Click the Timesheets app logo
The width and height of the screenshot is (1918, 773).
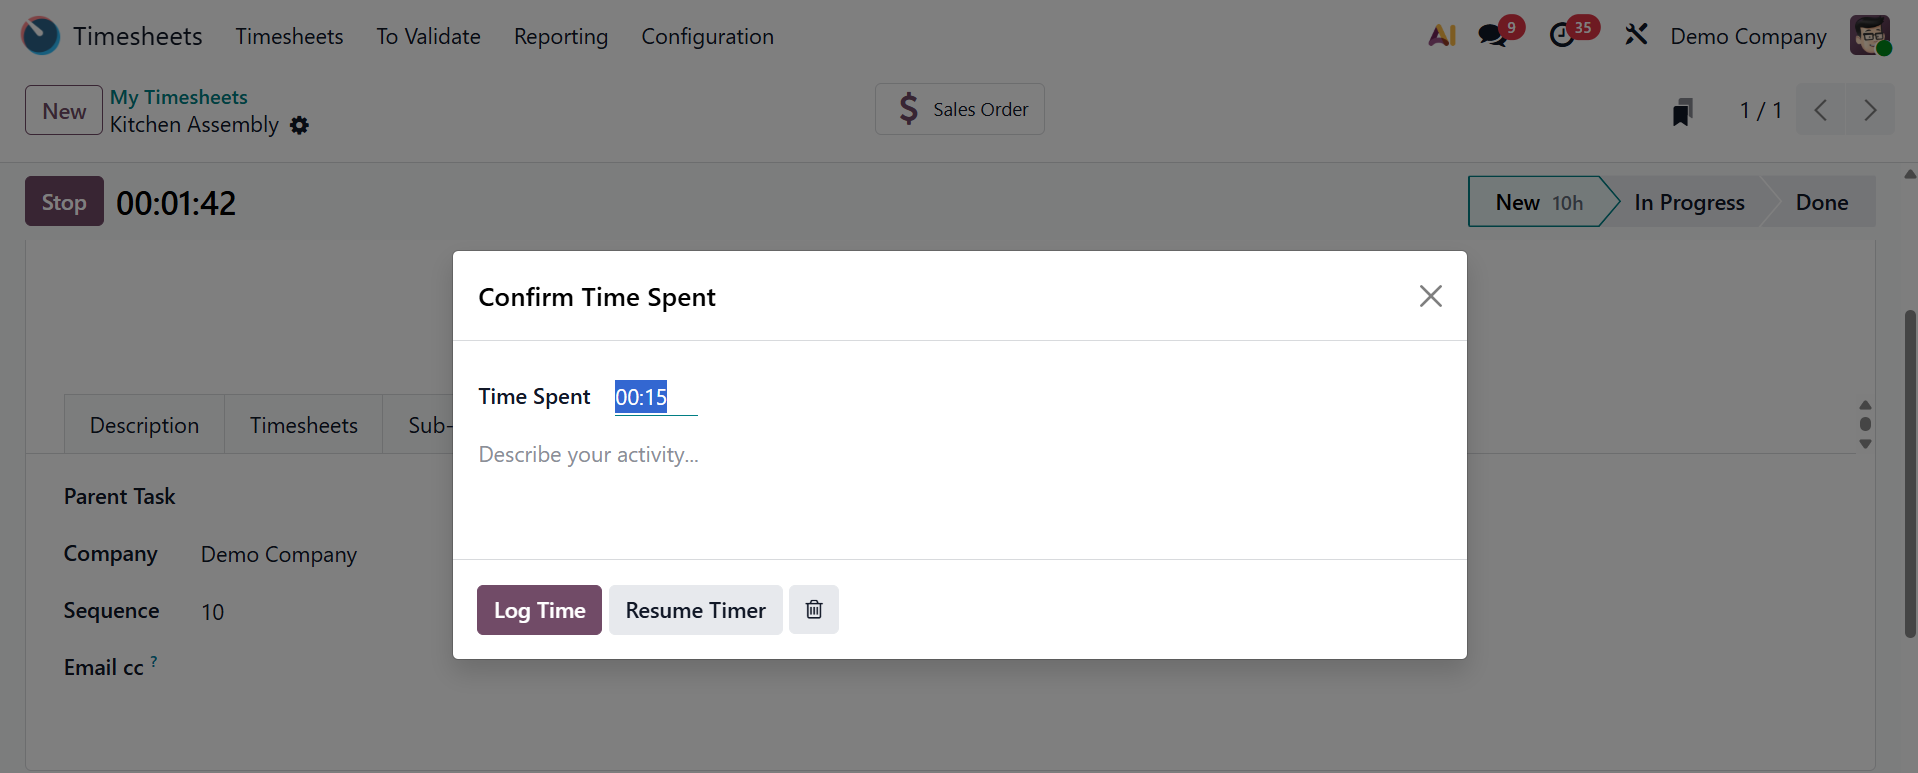(x=41, y=36)
